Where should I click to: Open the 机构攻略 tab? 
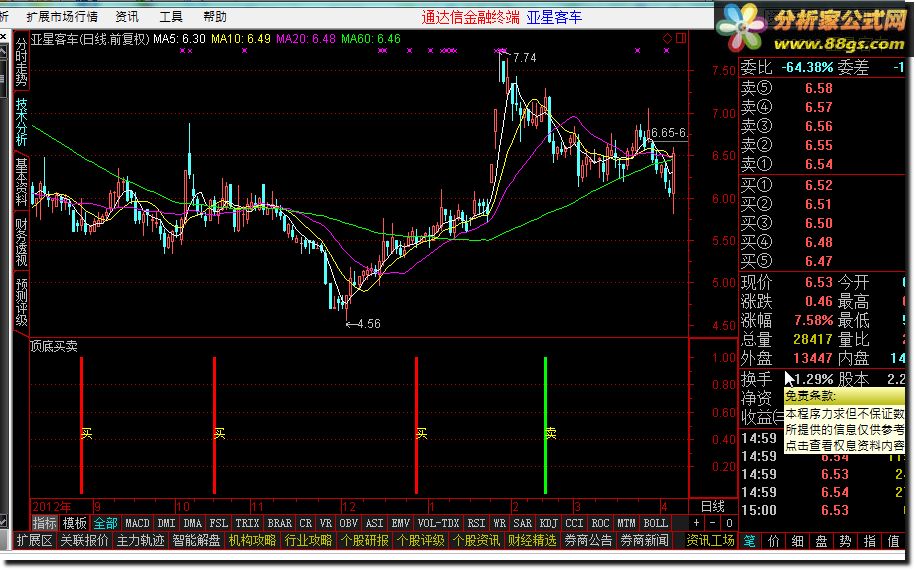(252, 541)
